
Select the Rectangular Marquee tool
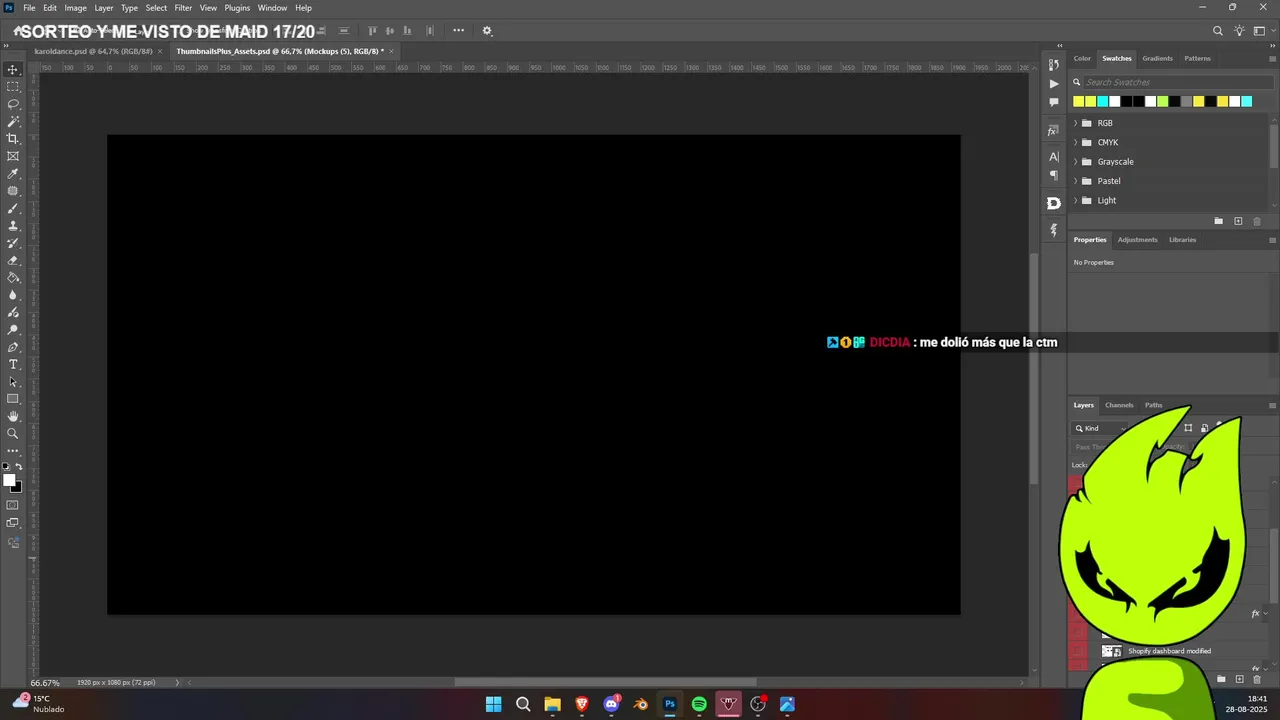tap(13, 87)
